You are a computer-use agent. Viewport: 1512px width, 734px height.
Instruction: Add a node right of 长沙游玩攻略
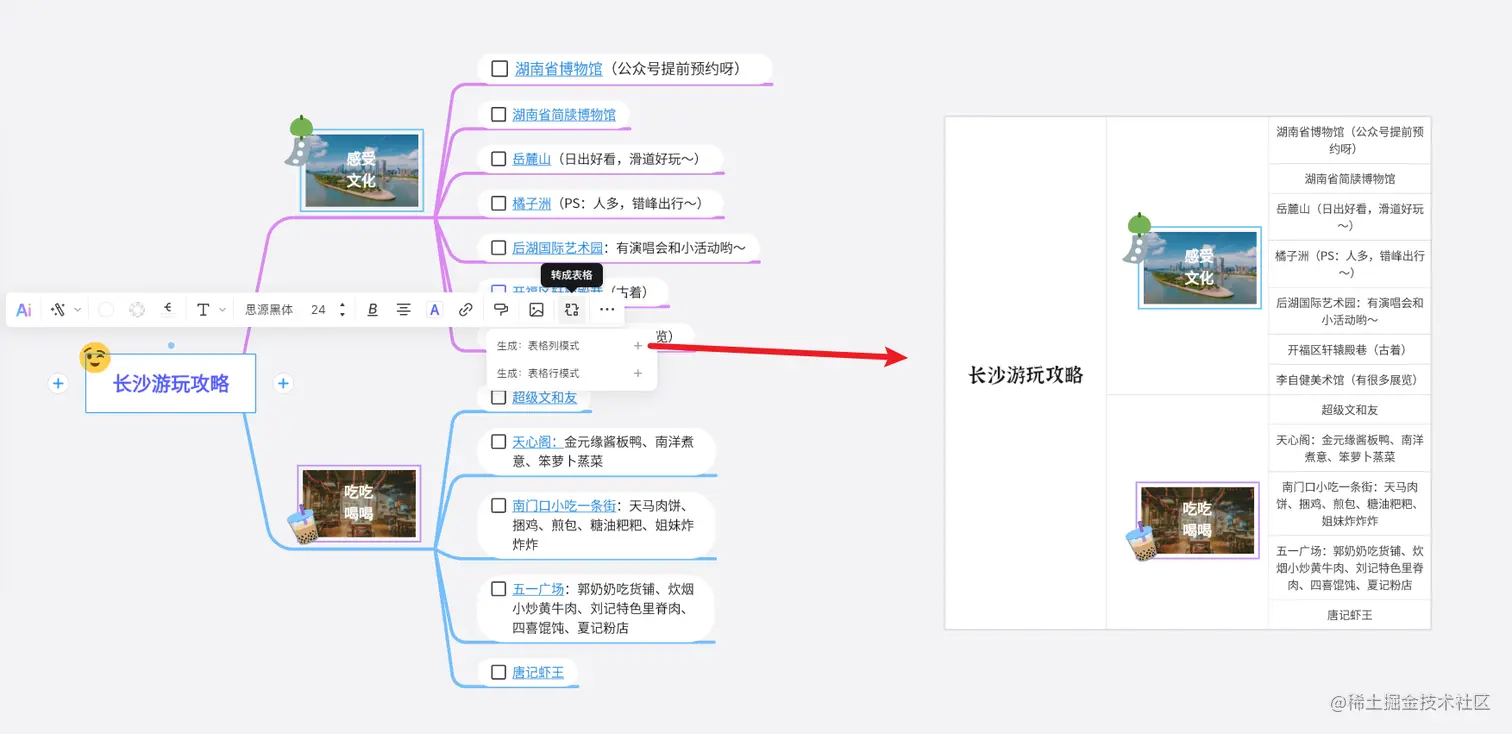283,383
